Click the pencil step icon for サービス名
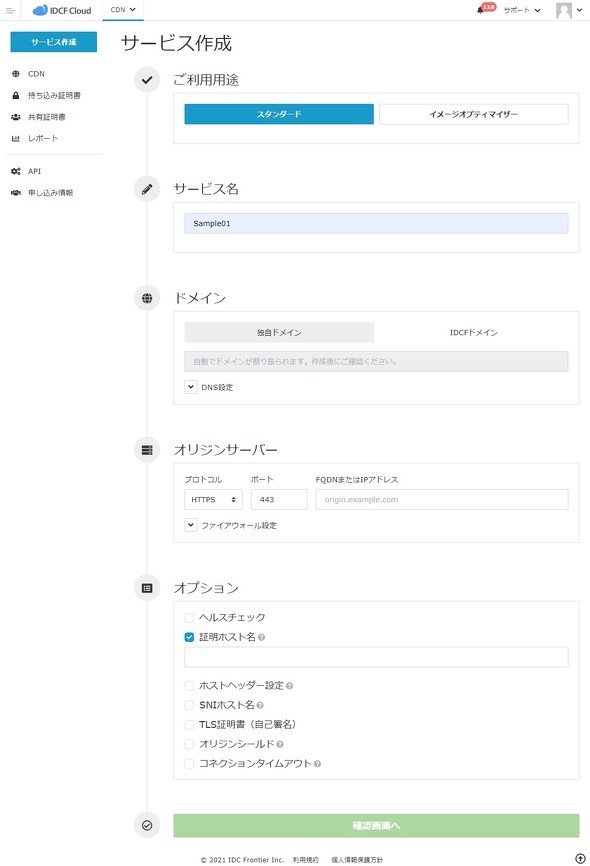 click(x=147, y=189)
